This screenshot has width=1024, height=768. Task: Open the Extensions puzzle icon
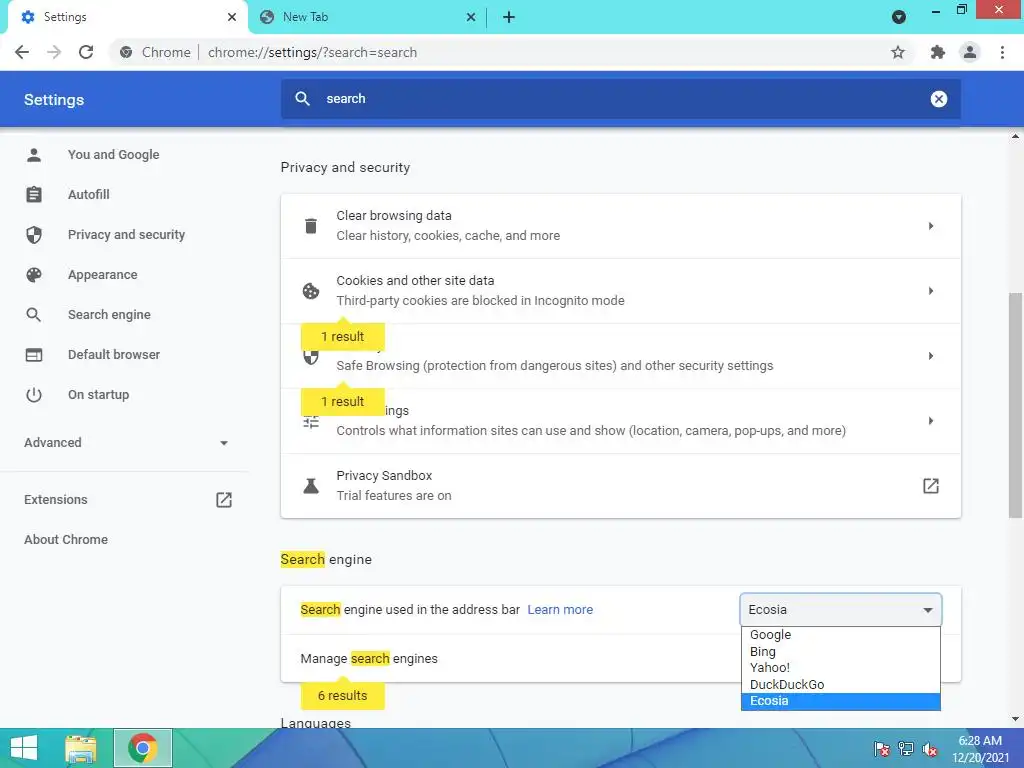pyautogui.click(x=937, y=52)
